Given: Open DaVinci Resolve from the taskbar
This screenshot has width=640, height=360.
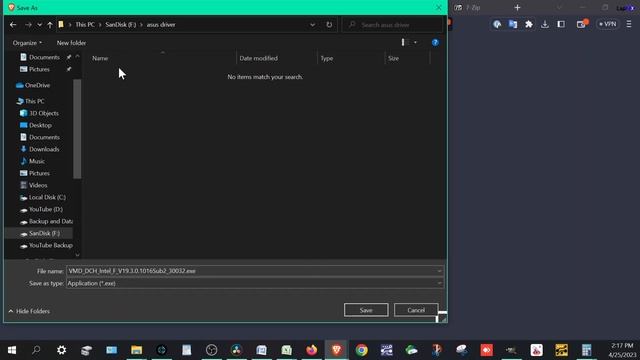Looking at the screenshot, I should pos(237,350).
